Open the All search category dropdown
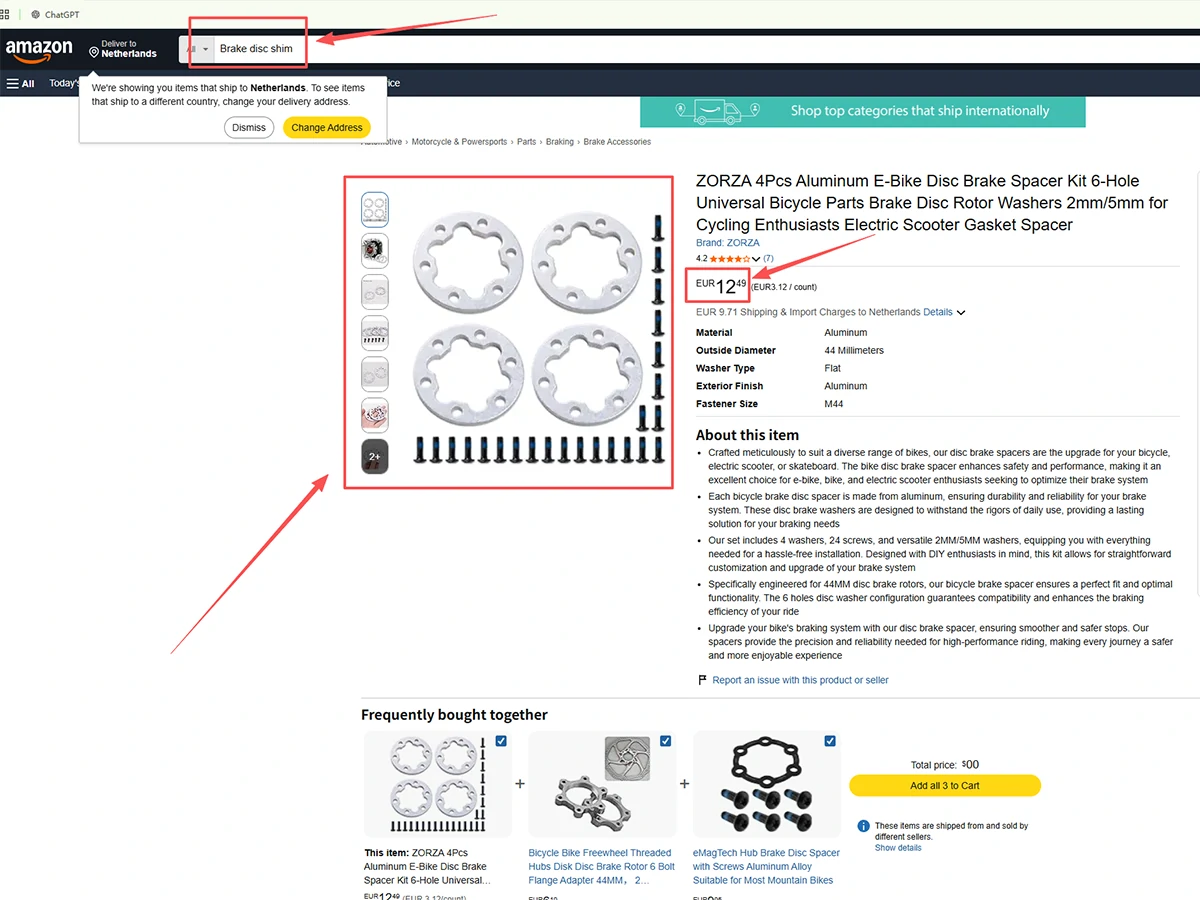 tap(197, 49)
